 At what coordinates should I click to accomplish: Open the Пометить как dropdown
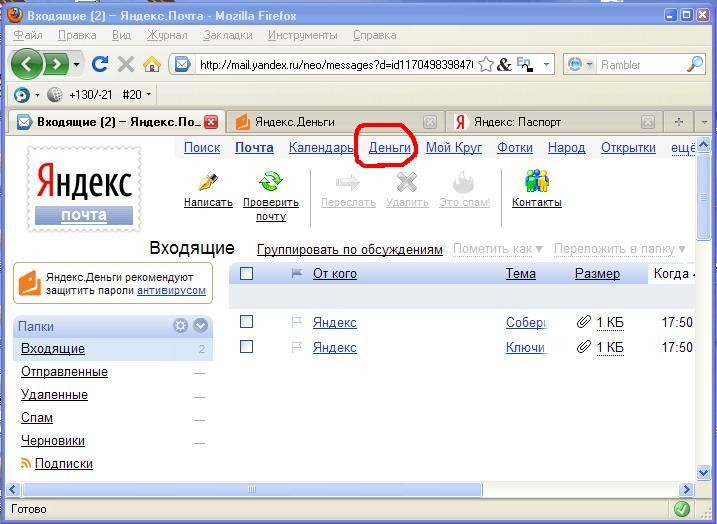point(498,249)
